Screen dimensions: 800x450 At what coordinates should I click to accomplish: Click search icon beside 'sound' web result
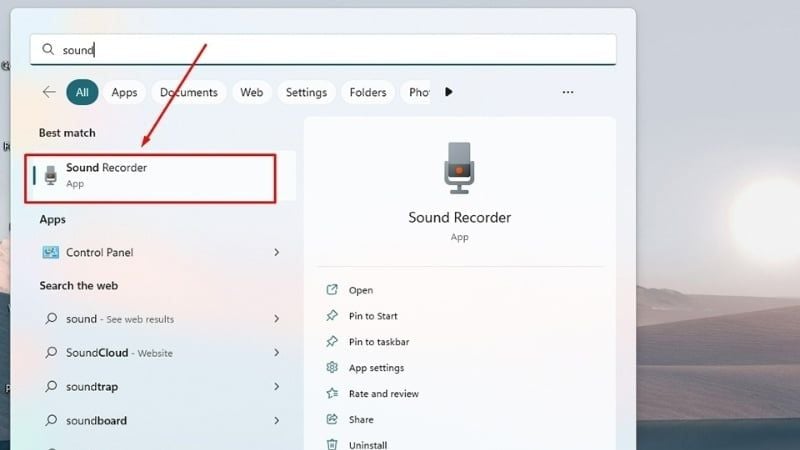(51, 319)
